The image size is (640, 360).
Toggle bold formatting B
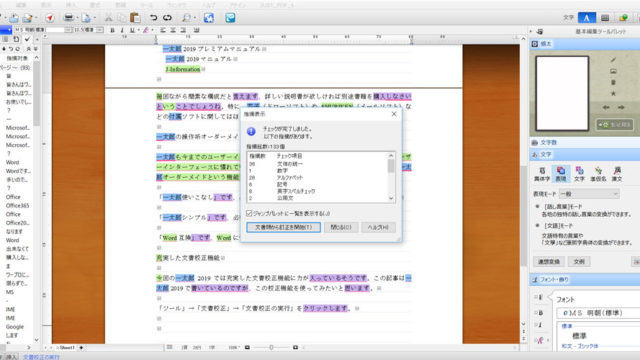(113, 30)
